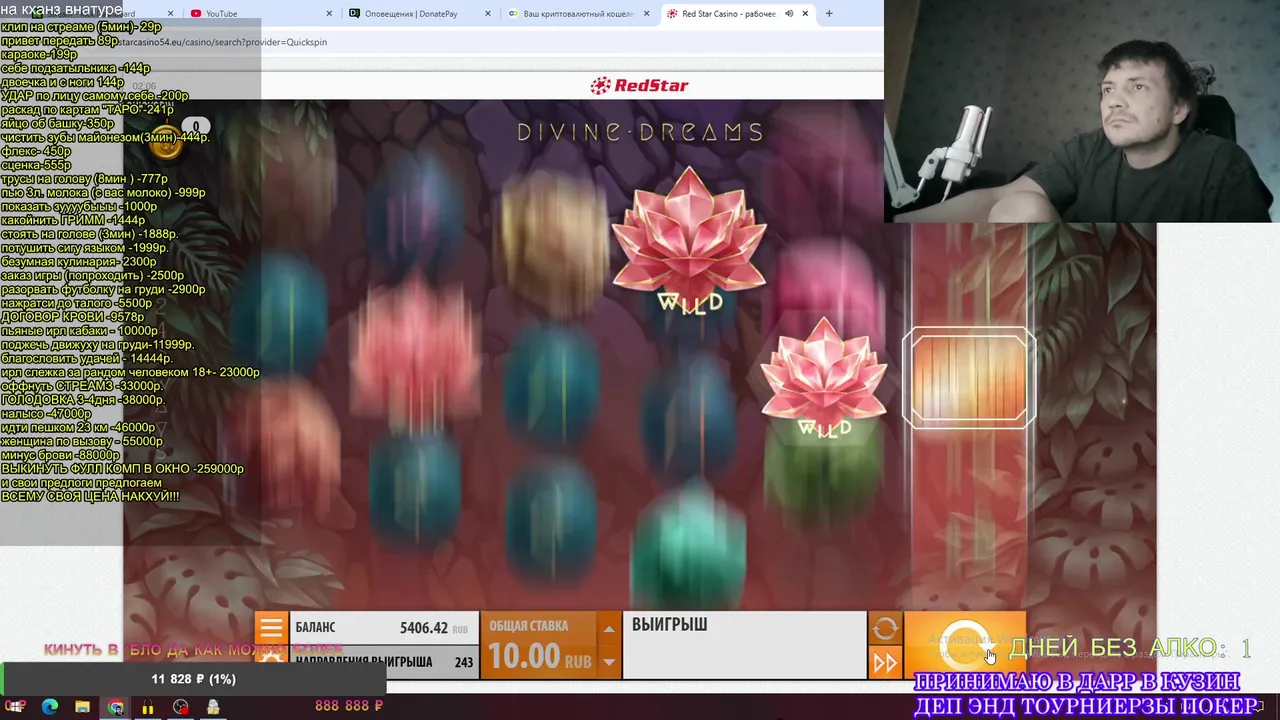Open Microsoft Edge from the taskbar
This screenshot has width=1280, height=720.
click(50, 707)
